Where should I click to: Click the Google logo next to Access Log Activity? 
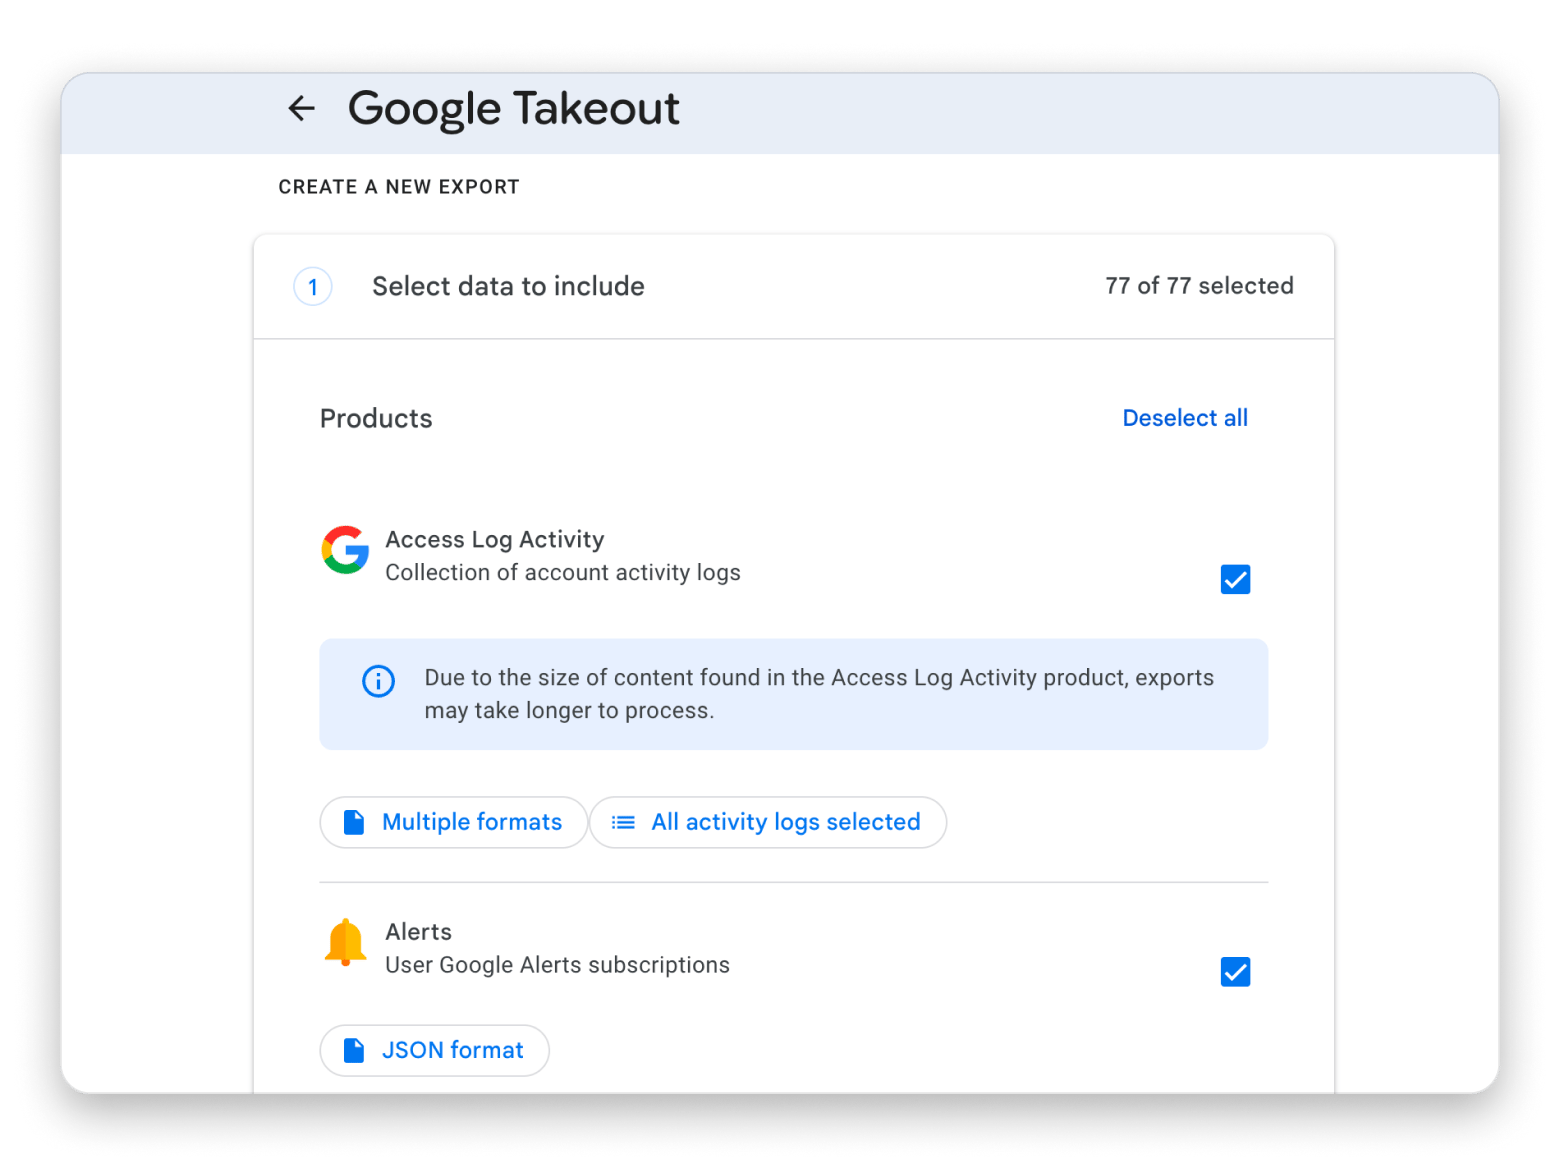pyautogui.click(x=345, y=550)
